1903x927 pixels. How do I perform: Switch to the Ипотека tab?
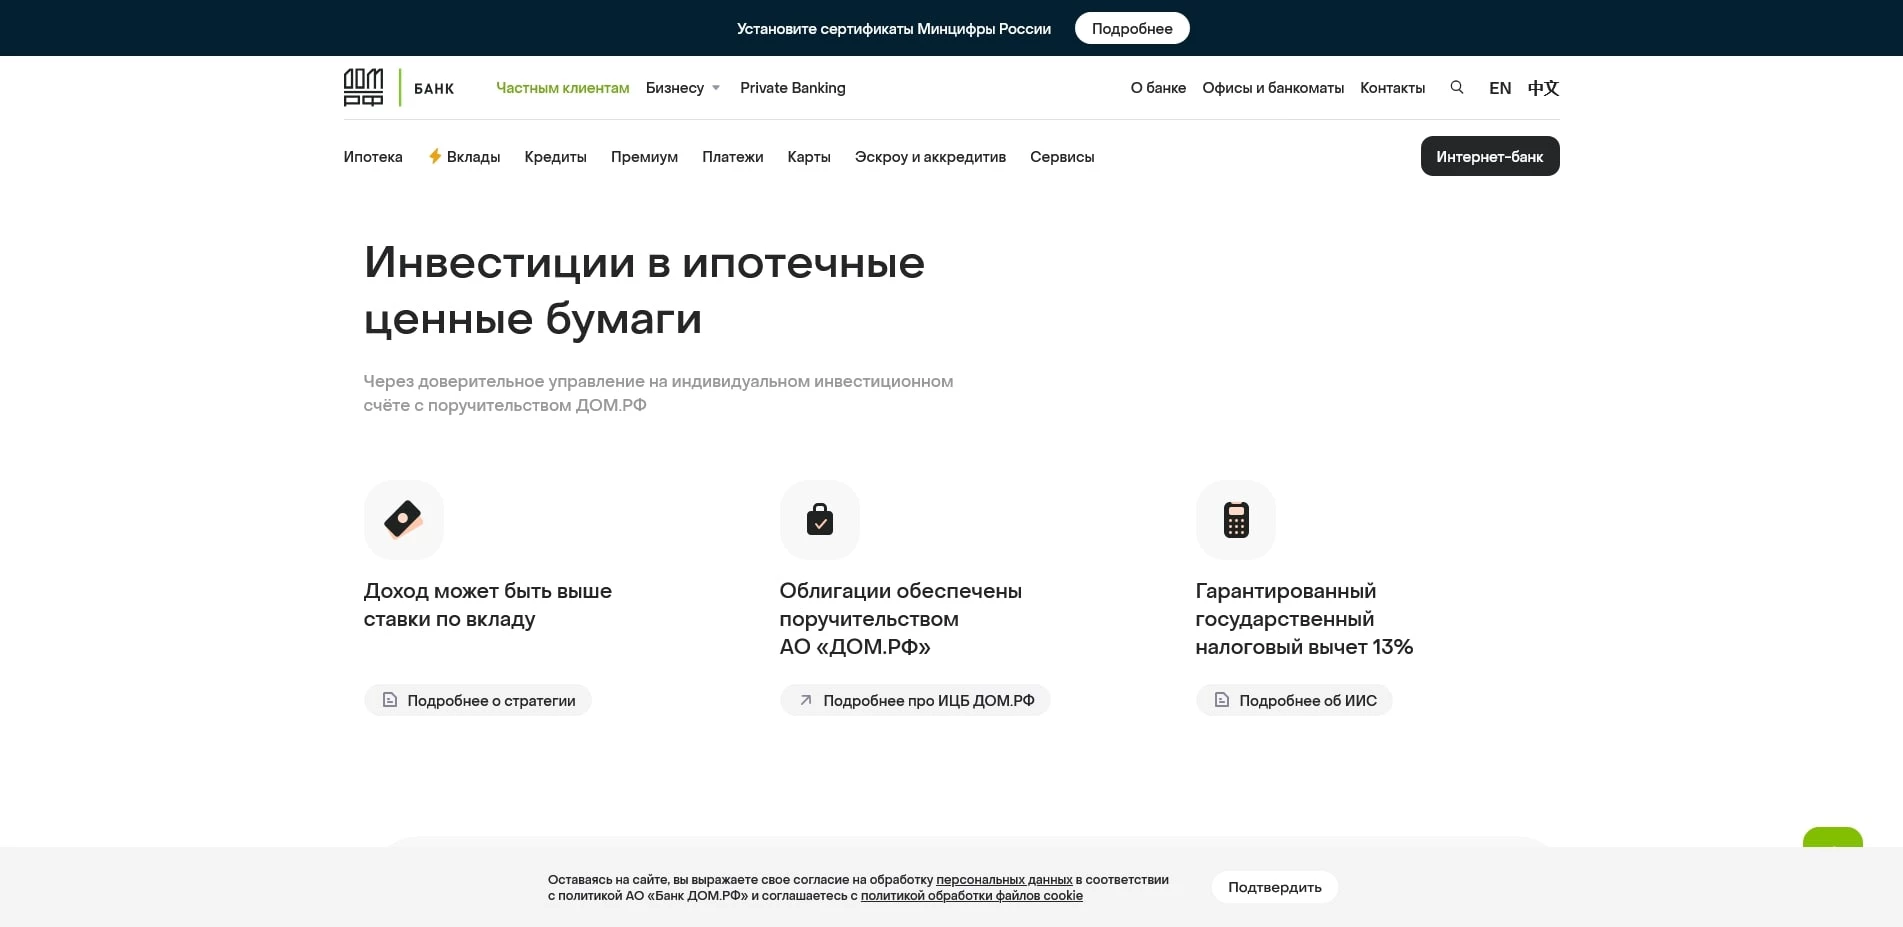pos(372,156)
